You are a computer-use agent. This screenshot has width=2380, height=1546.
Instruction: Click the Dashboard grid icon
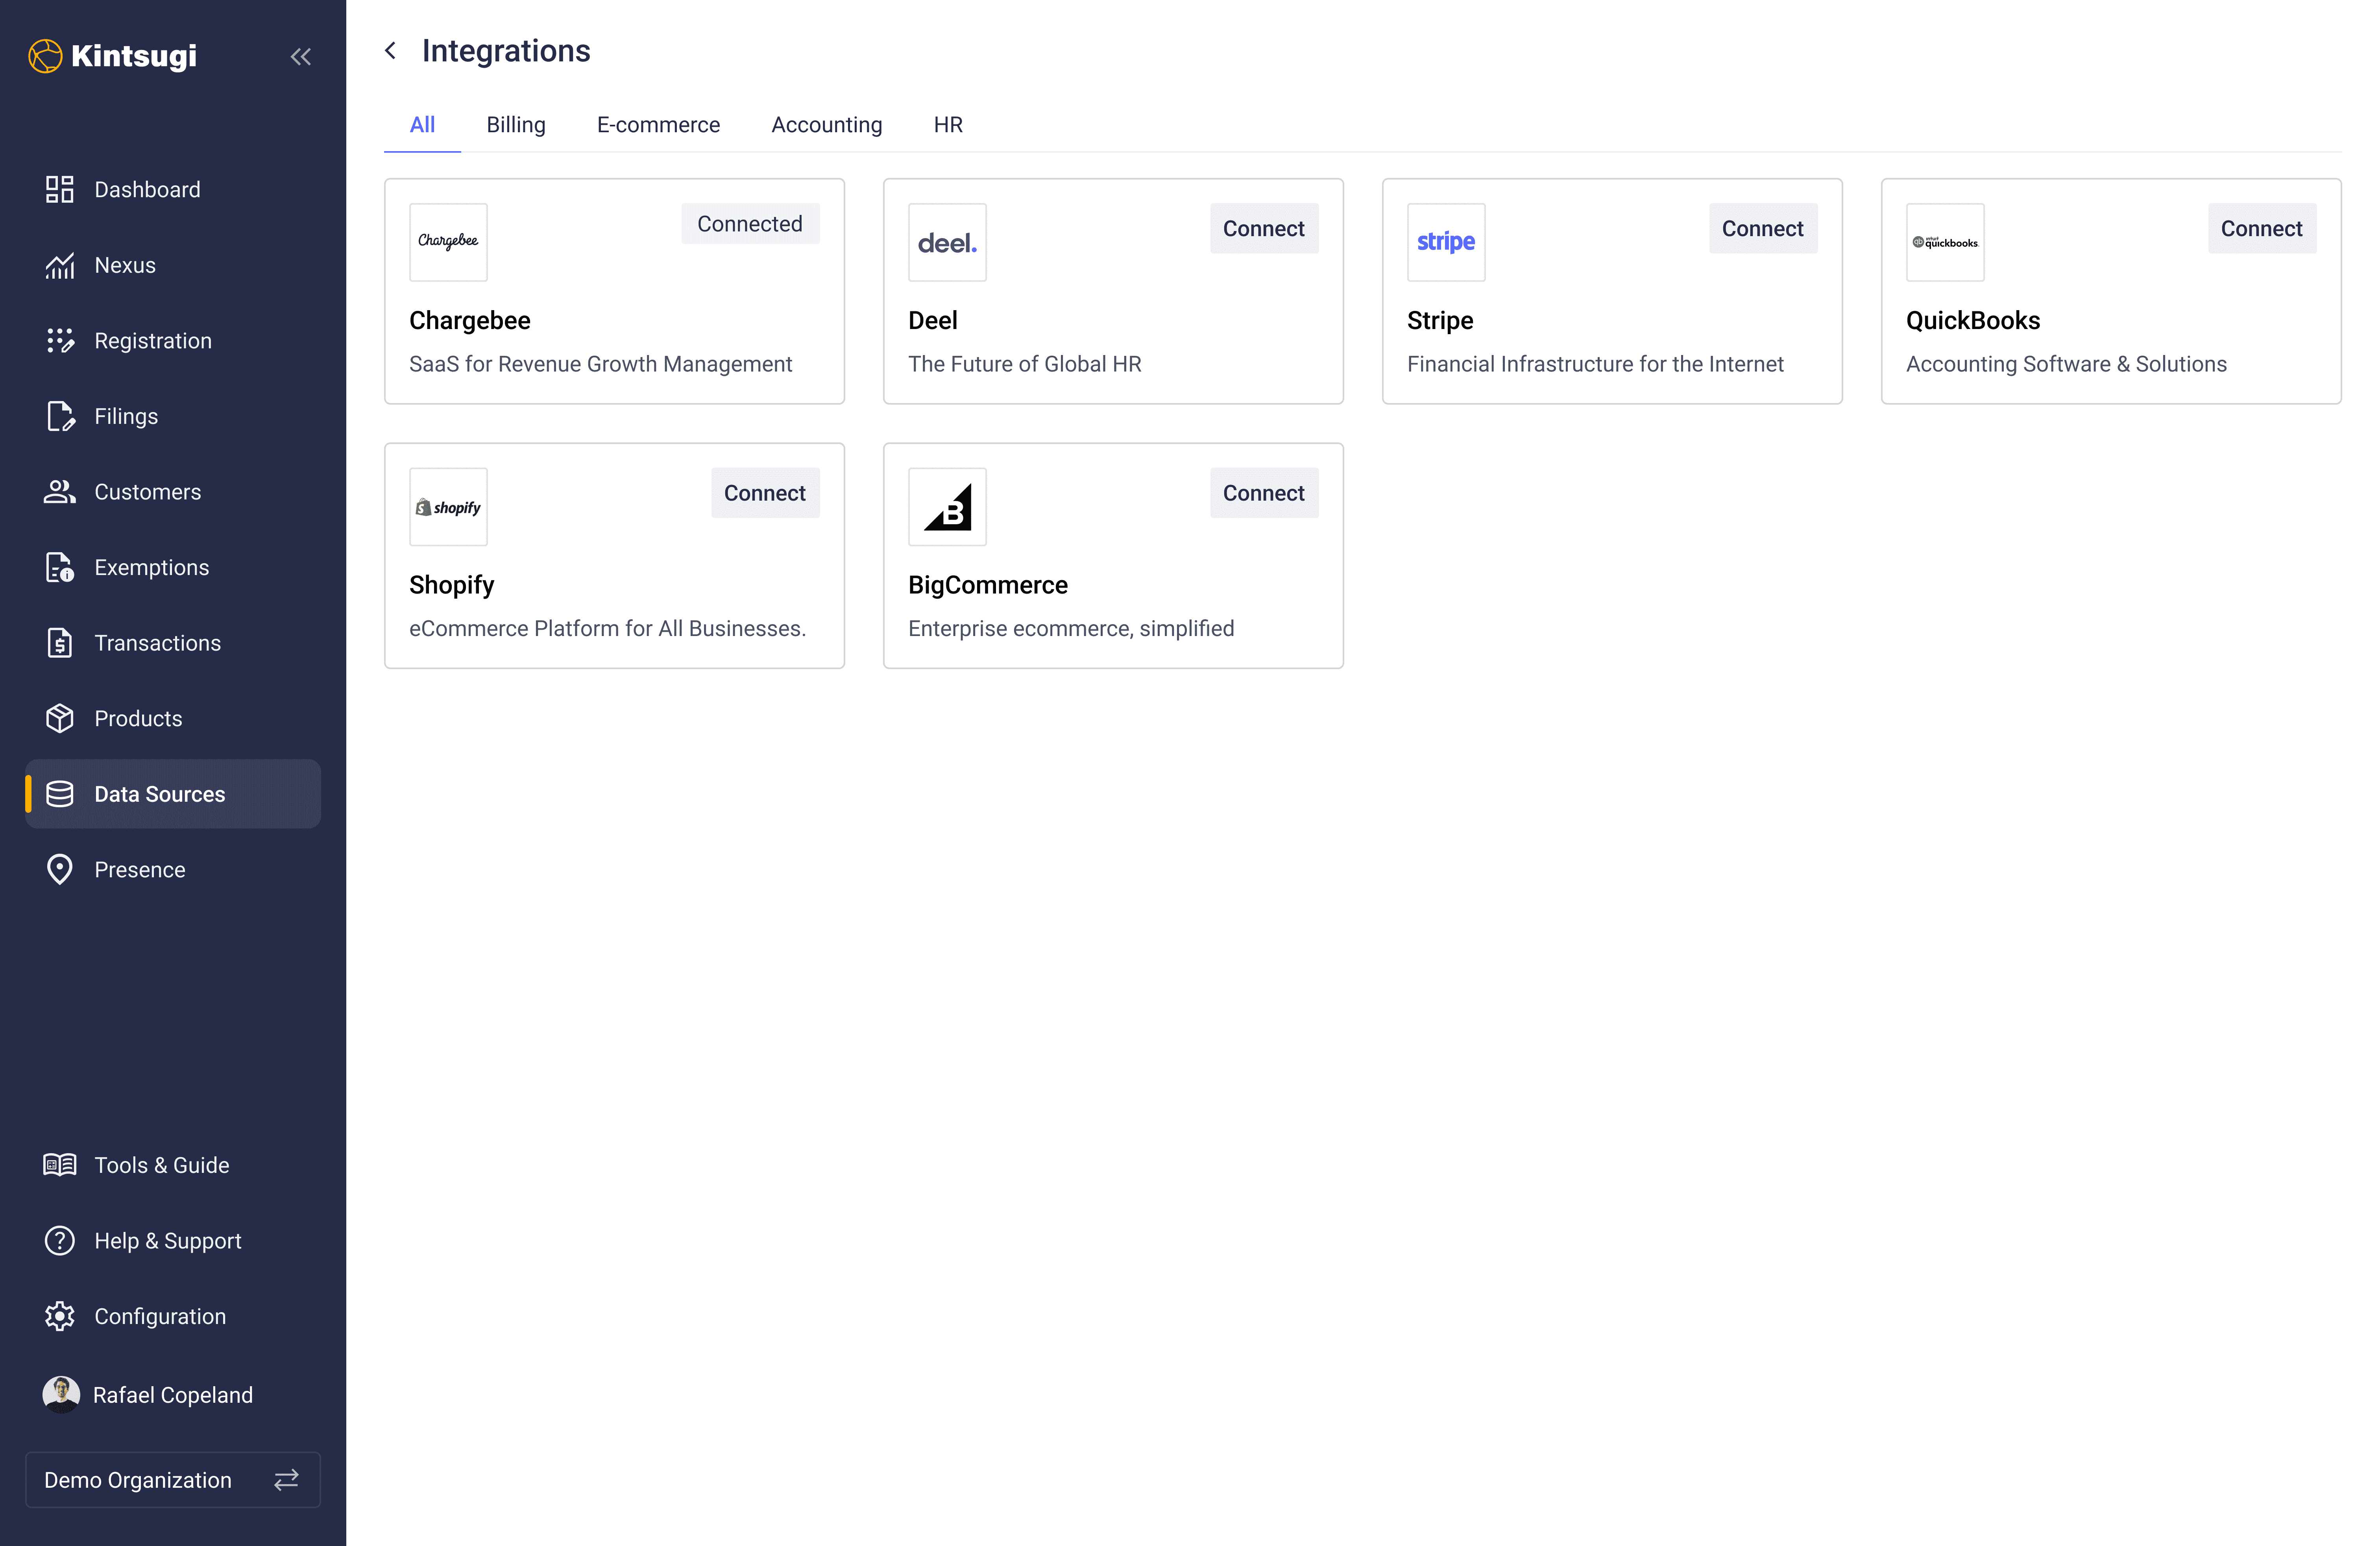(59, 189)
